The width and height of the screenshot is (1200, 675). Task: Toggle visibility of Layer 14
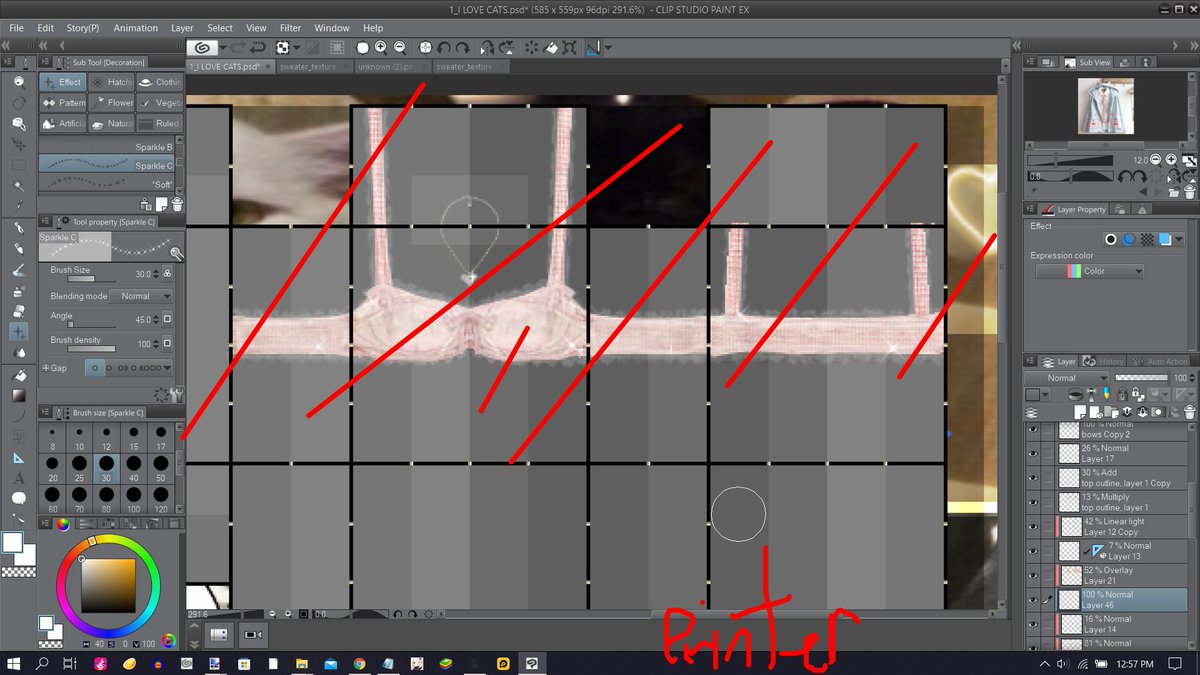pos(1033,624)
